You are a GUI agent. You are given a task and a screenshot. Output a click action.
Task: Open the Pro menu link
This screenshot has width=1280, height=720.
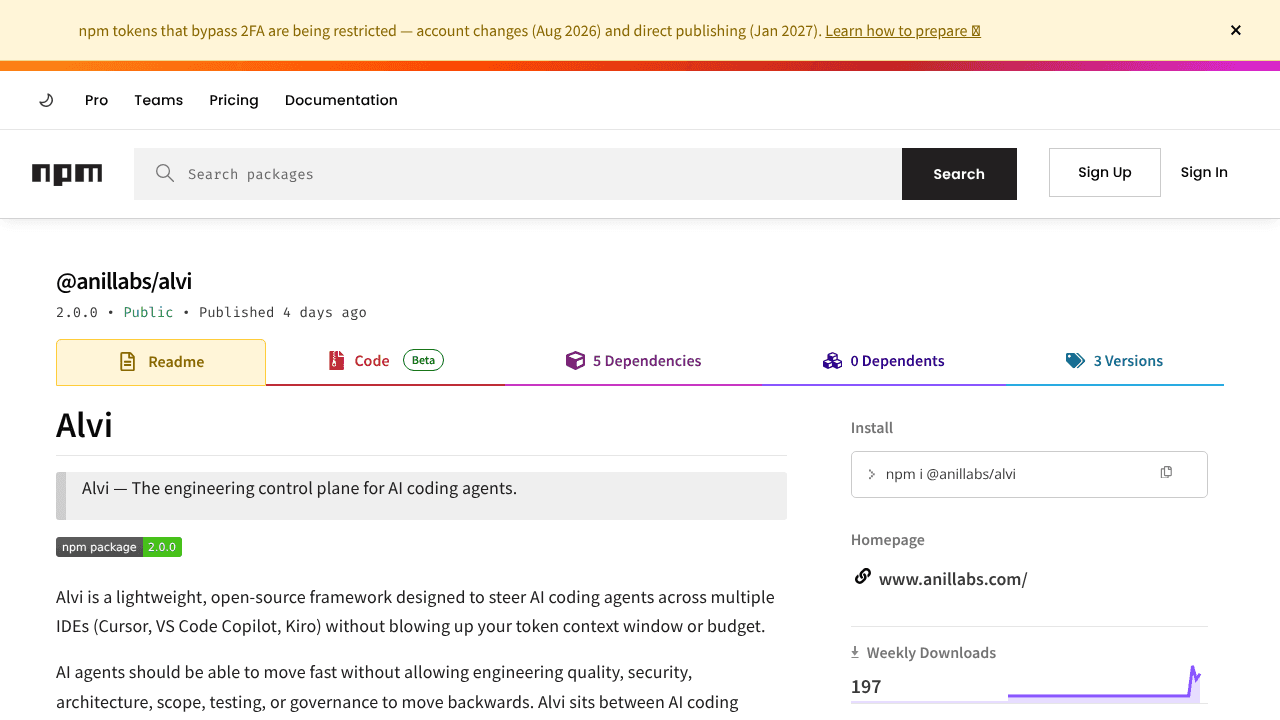pyautogui.click(x=96, y=100)
